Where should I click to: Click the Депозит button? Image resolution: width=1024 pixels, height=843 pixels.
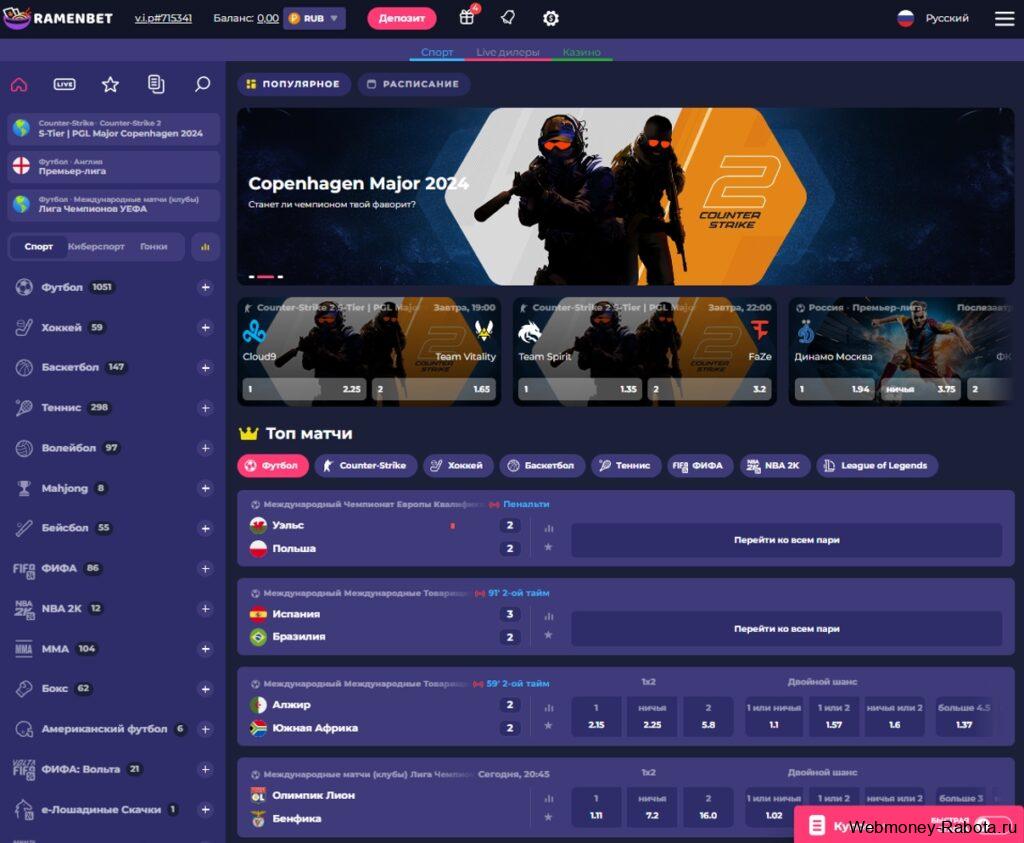click(402, 18)
